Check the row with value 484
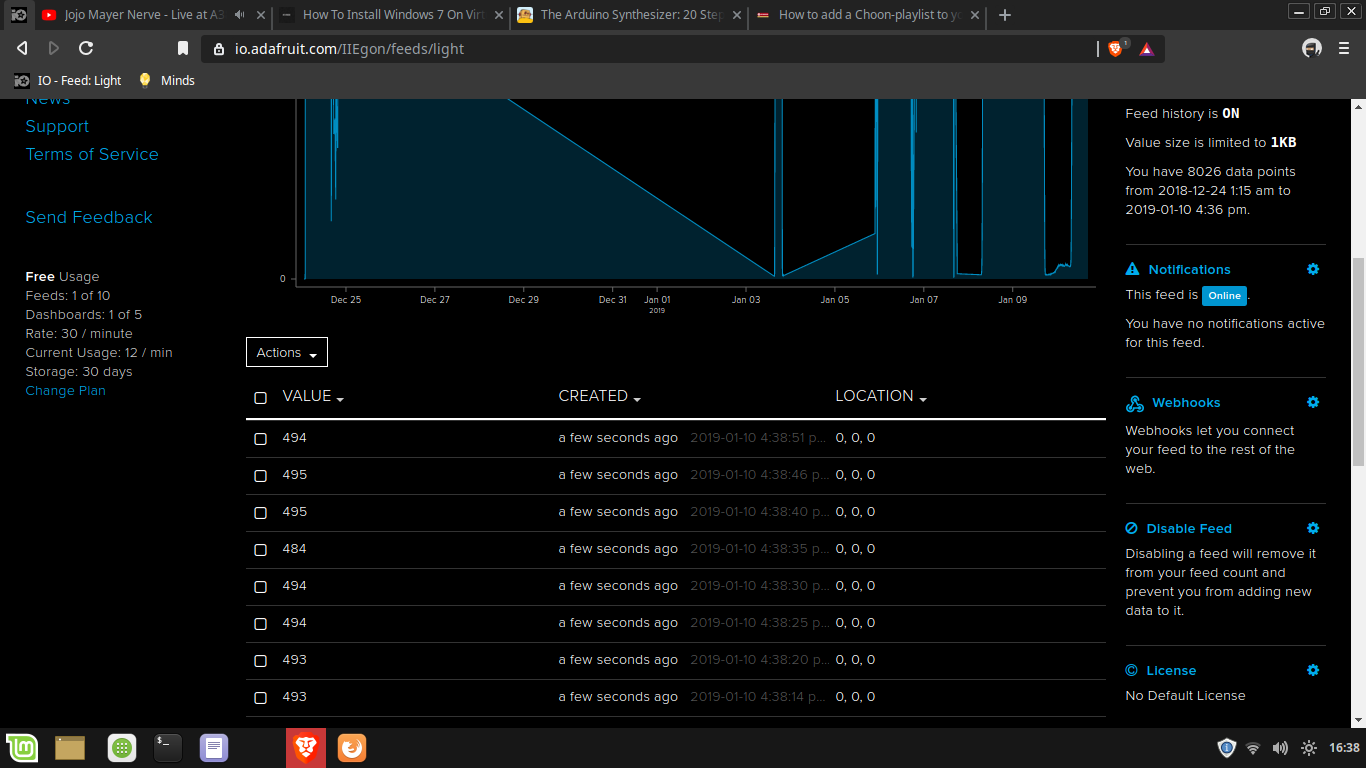This screenshot has height=768, width=1366. click(260, 549)
